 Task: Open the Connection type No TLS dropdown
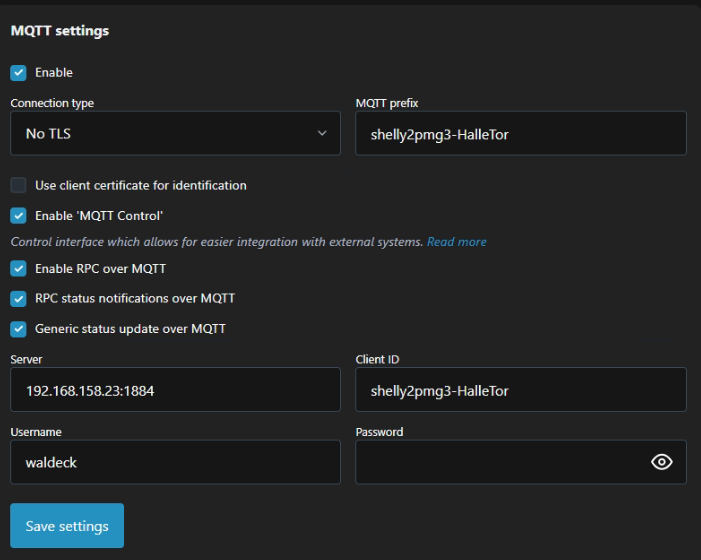(175, 133)
